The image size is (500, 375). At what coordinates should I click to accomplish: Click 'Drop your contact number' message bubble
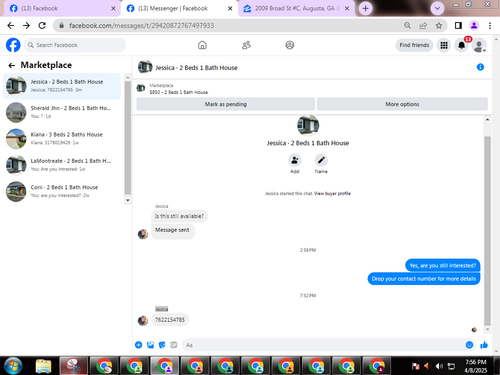pyautogui.click(x=424, y=279)
